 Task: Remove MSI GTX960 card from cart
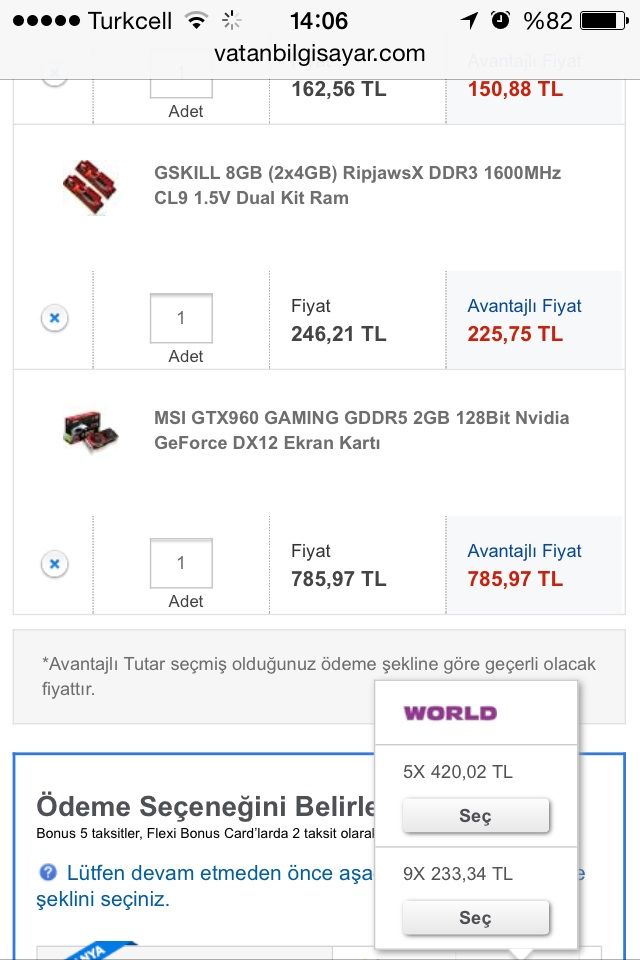pos(54,564)
